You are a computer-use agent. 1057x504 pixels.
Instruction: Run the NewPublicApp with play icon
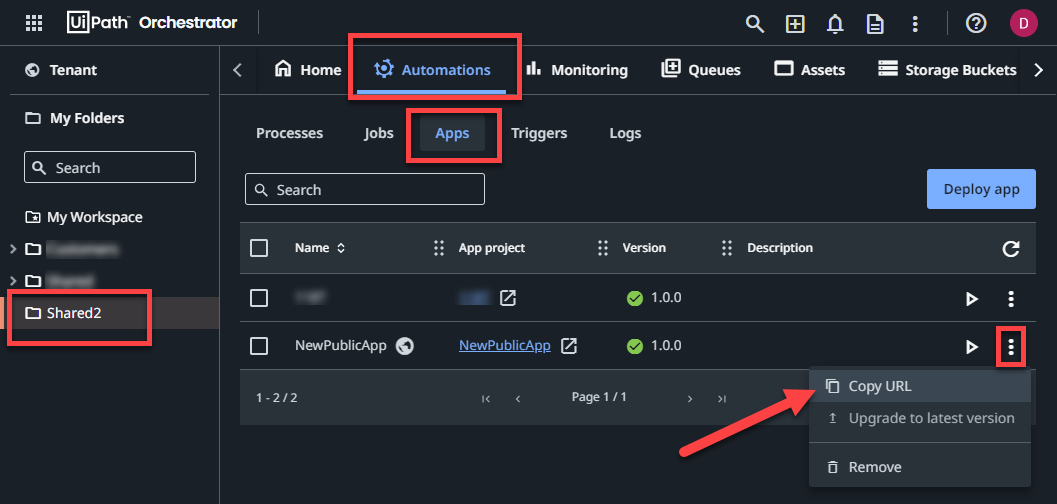pos(971,347)
